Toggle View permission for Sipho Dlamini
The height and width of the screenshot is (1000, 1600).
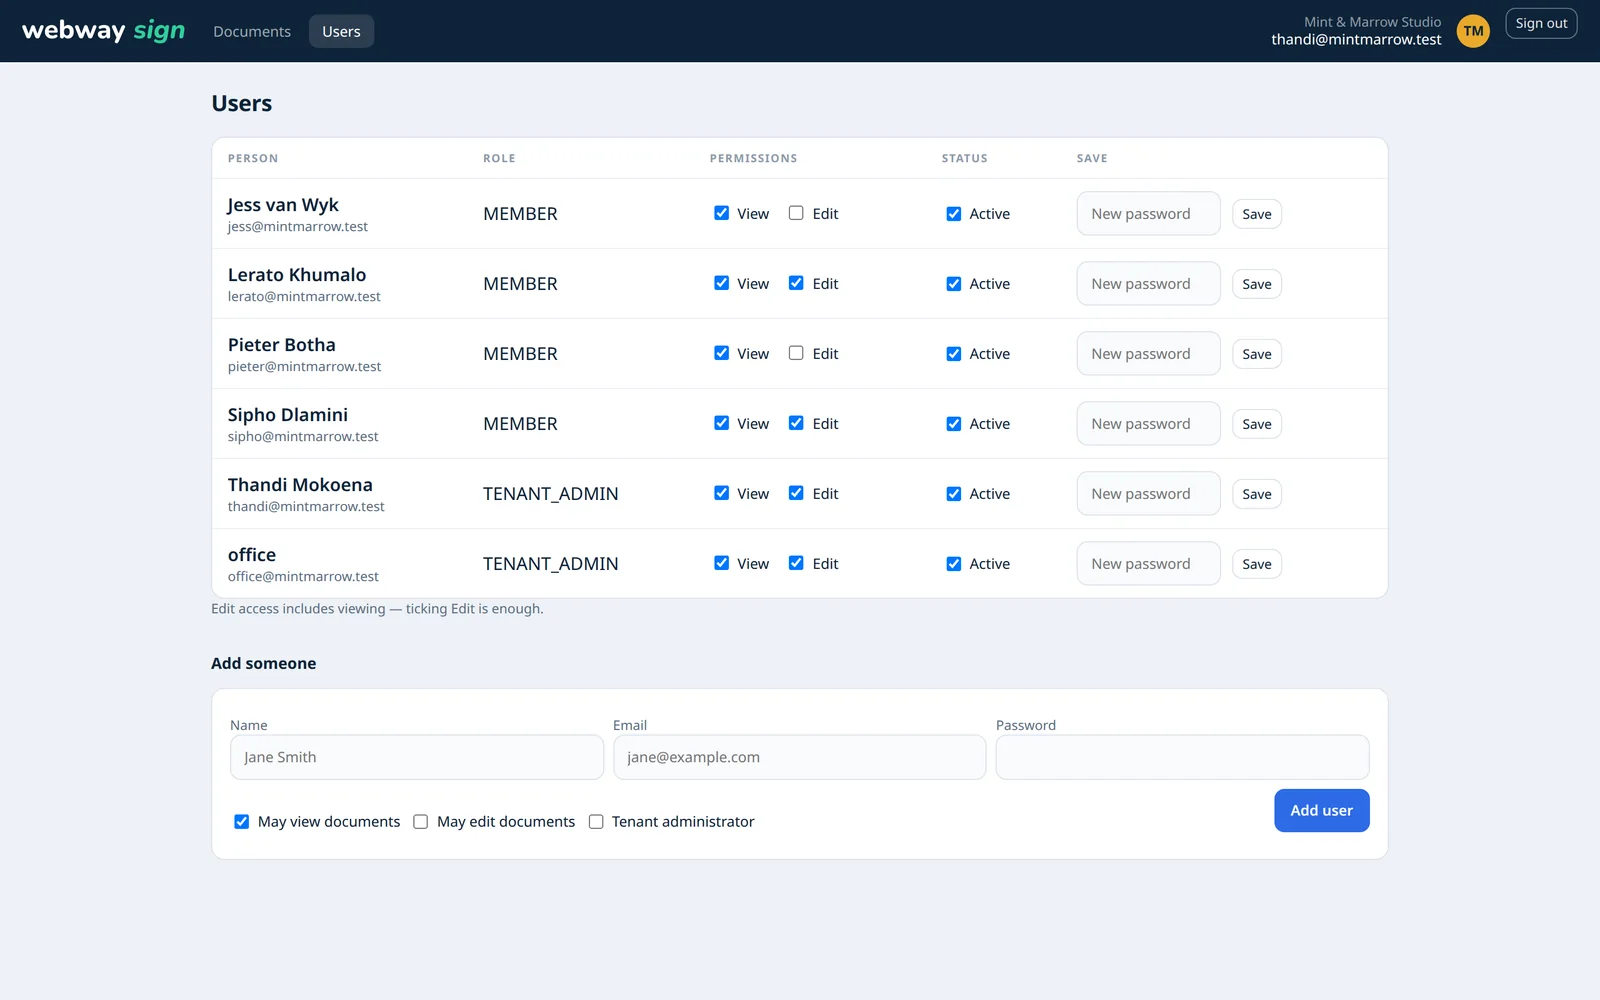point(721,423)
